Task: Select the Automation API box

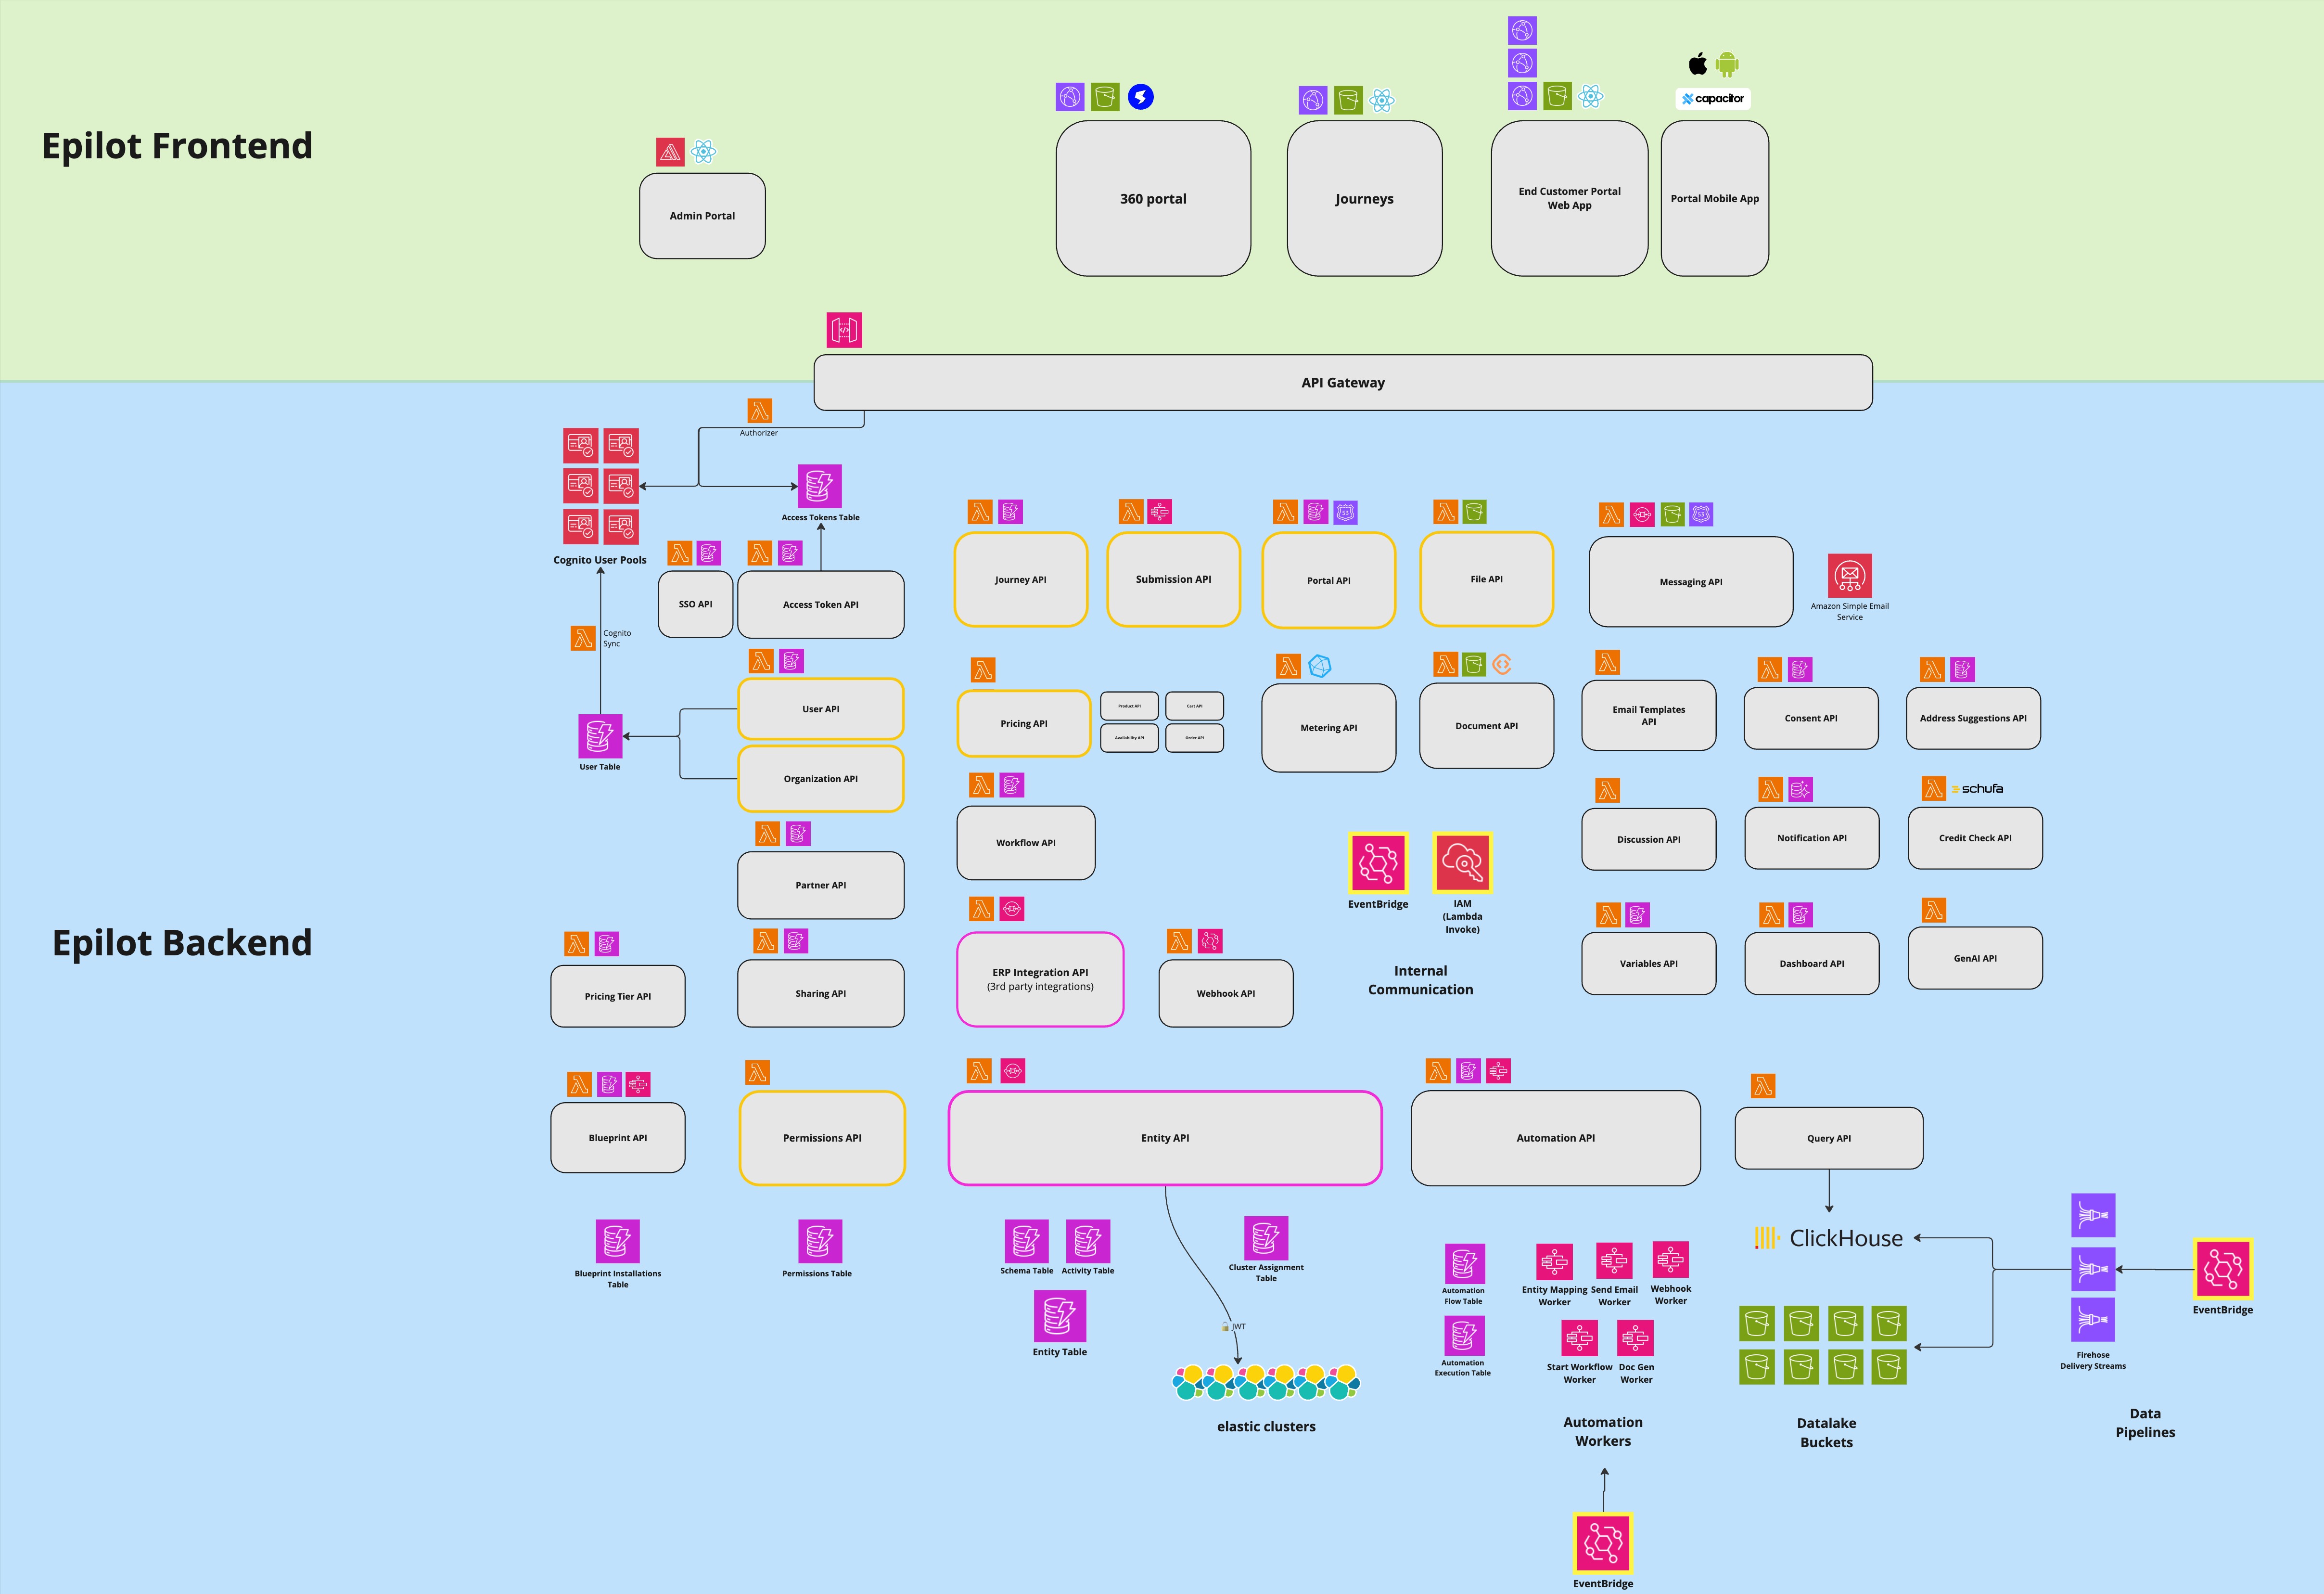Action: point(1555,1138)
